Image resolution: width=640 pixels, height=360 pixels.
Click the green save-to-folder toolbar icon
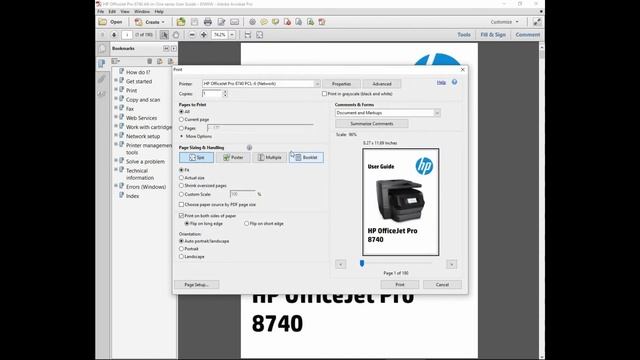click(x=181, y=22)
